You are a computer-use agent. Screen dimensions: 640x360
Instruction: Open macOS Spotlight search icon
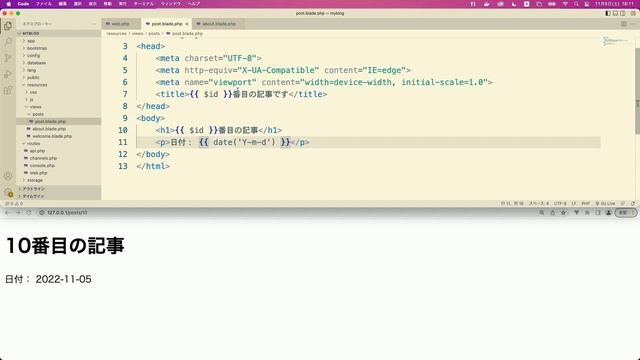[x=576, y=4]
